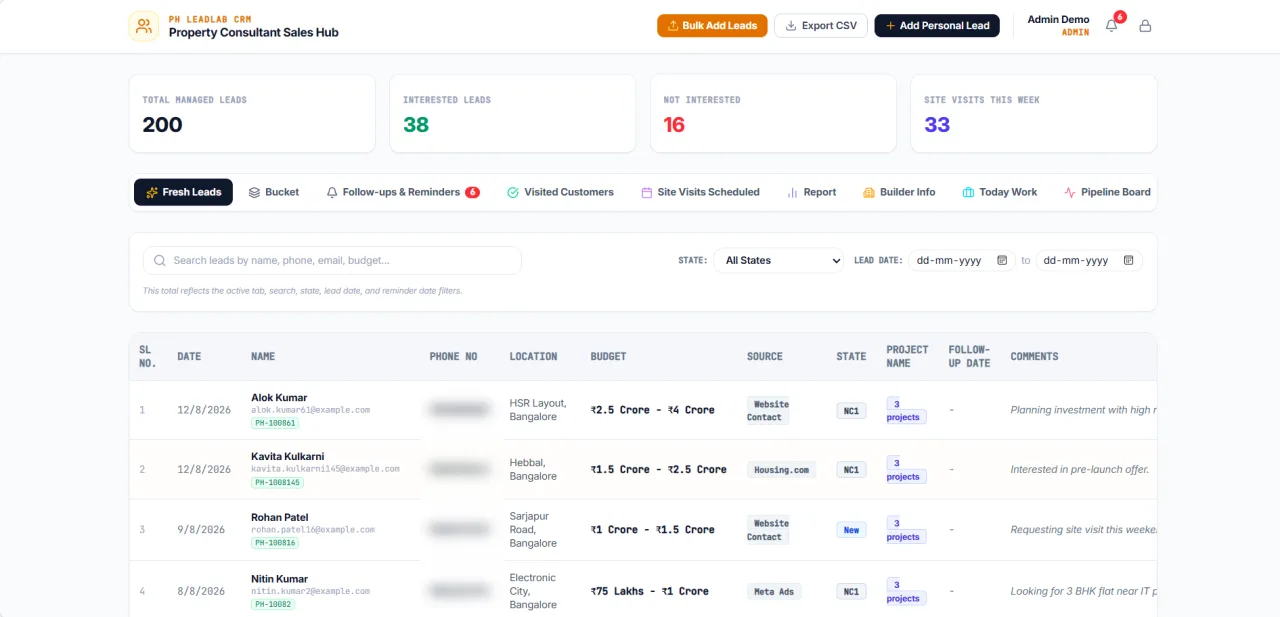Select the Today Work tab
This screenshot has width=1280, height=617.
pos(999,192)
